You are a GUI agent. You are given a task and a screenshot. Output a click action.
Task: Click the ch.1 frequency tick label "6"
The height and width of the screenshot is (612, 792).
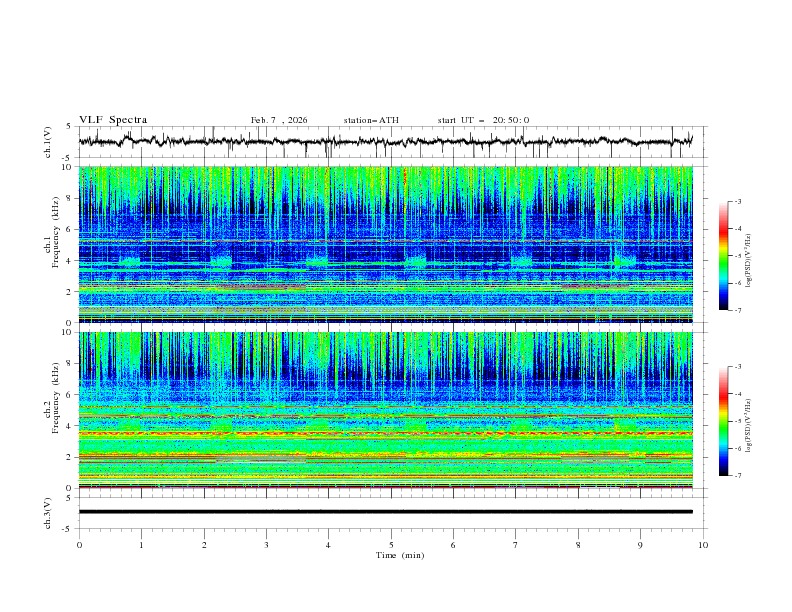click(x=70, y=229)
